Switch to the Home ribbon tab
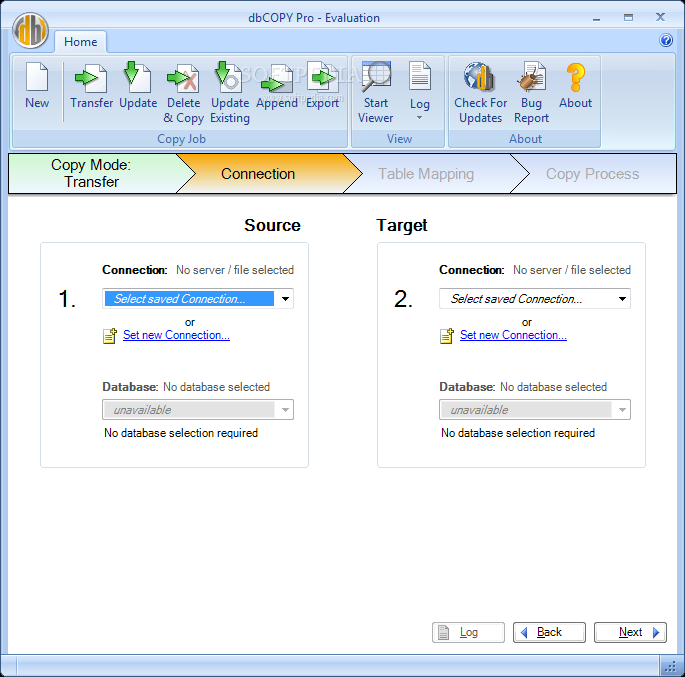 (x=80, y=42)
